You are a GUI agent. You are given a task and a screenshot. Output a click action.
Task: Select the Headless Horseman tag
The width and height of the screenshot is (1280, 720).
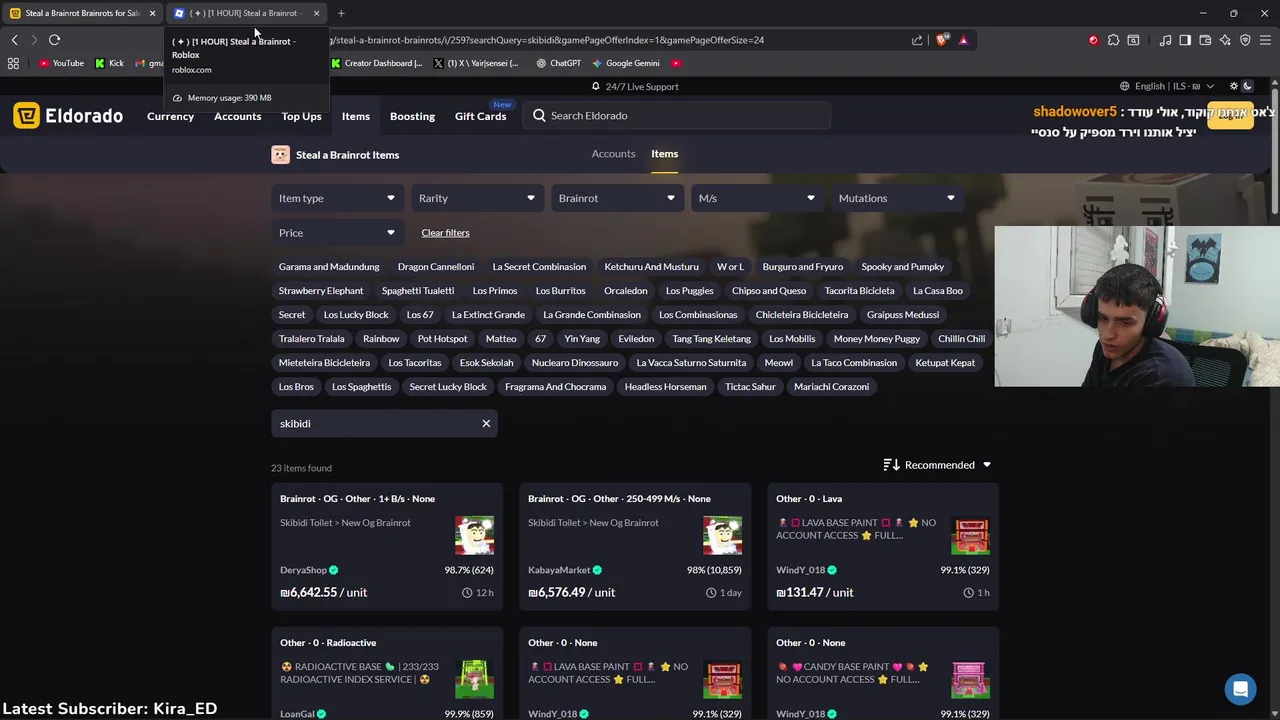pos(665,387)
